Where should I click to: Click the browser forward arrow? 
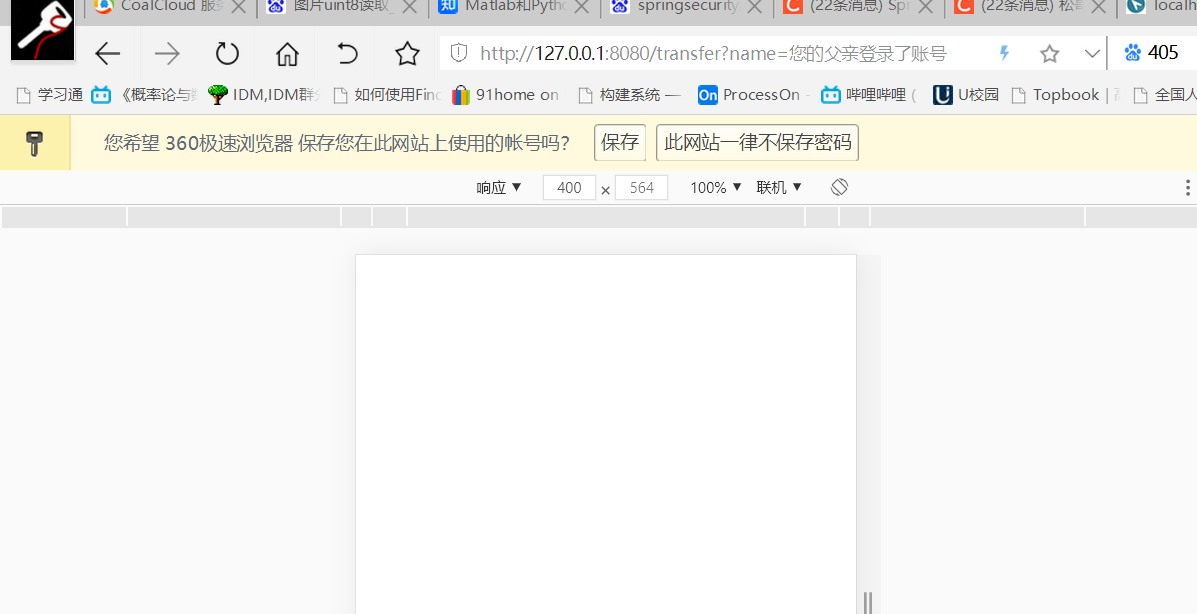(167, 53)
